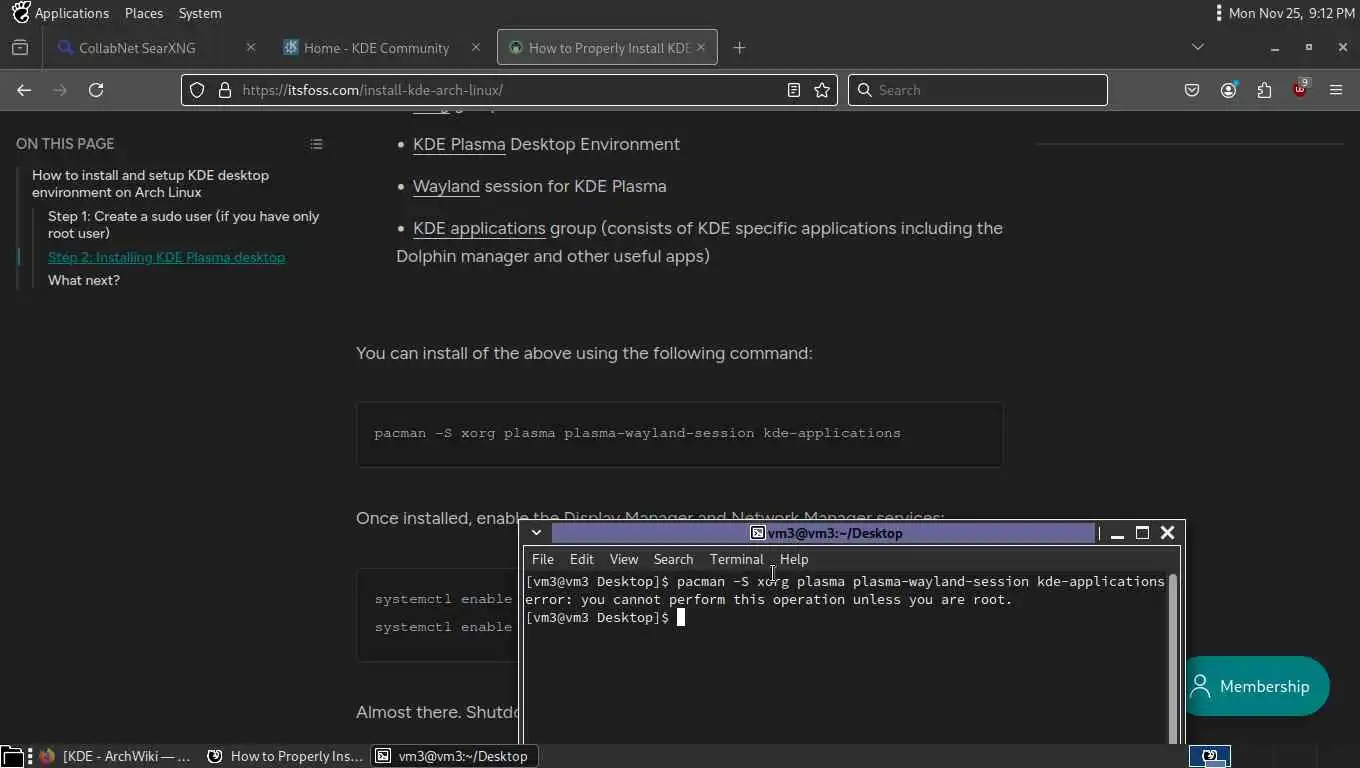Click the search magnifier icon in Search box
Screen dimensions: 1360x768
pos(865,90)
